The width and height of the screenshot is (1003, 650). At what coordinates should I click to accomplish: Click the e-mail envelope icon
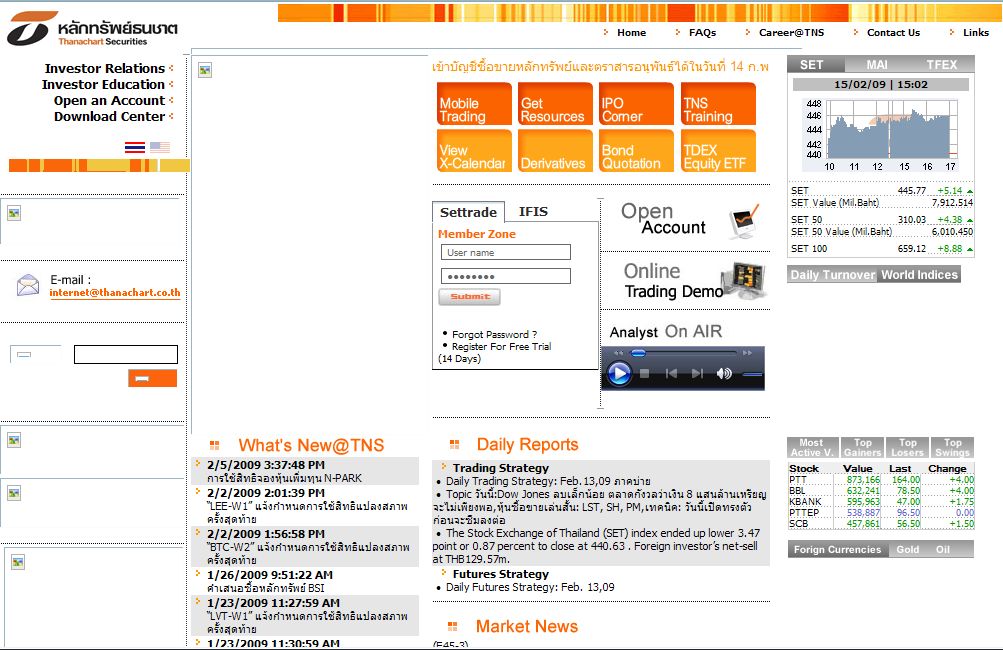point(28,285)
